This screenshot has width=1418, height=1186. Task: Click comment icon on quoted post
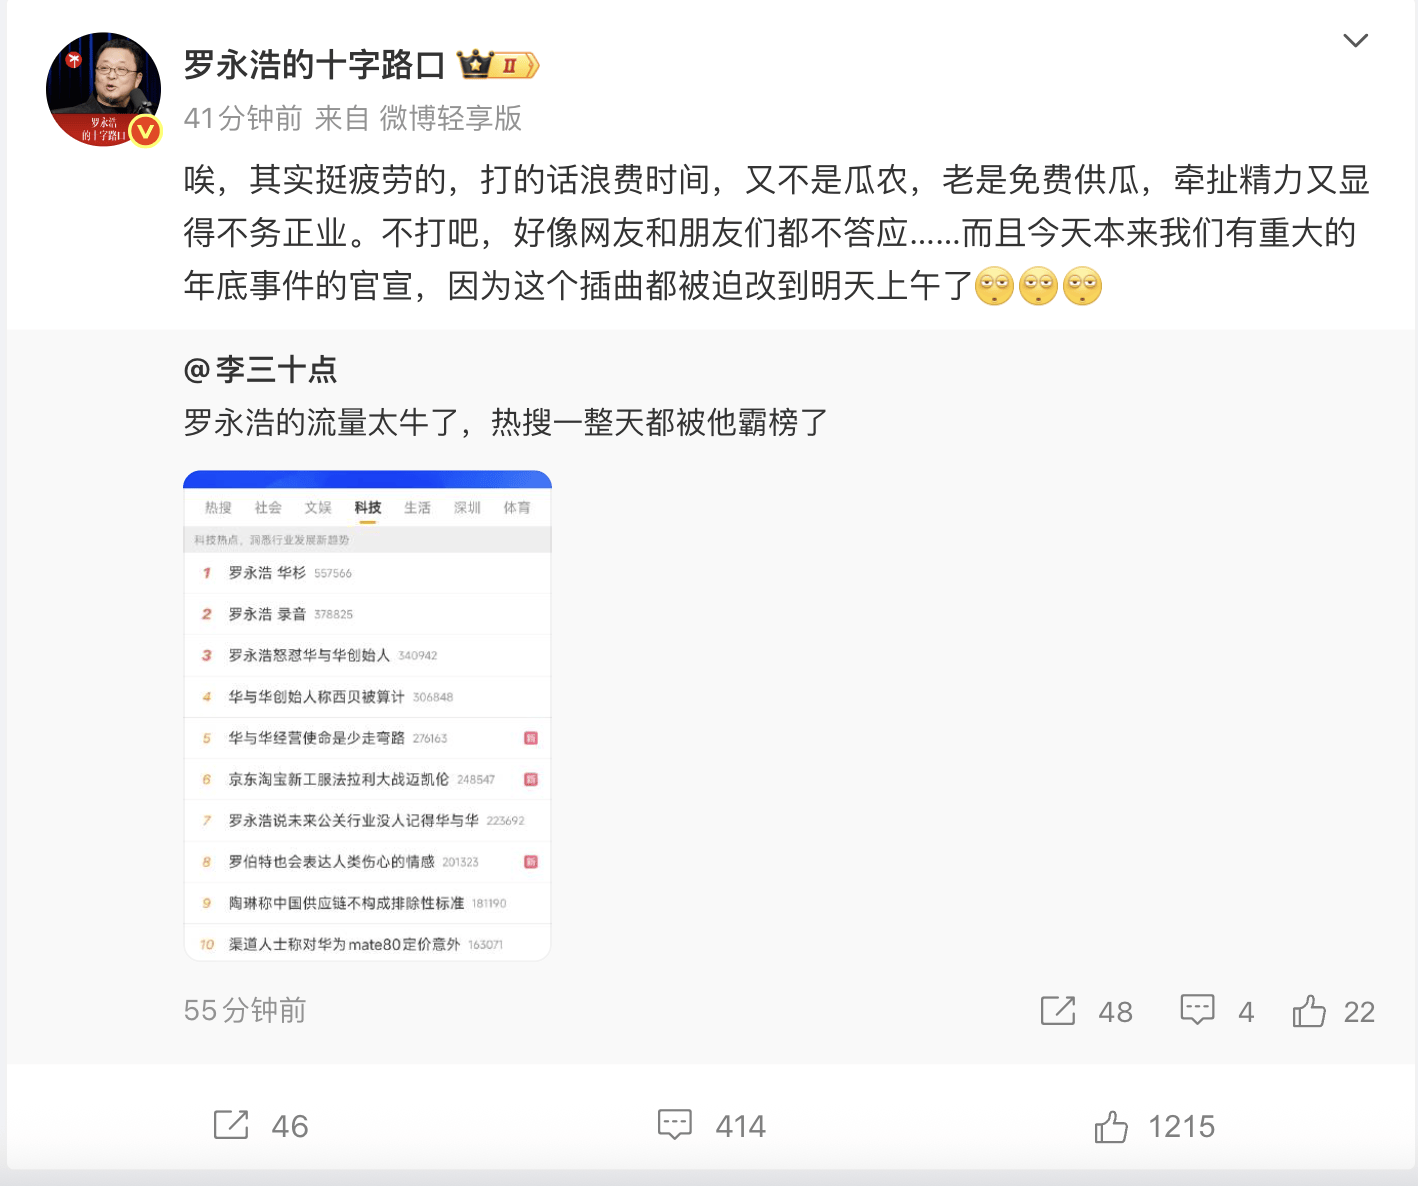[x=1197, y=1011]
